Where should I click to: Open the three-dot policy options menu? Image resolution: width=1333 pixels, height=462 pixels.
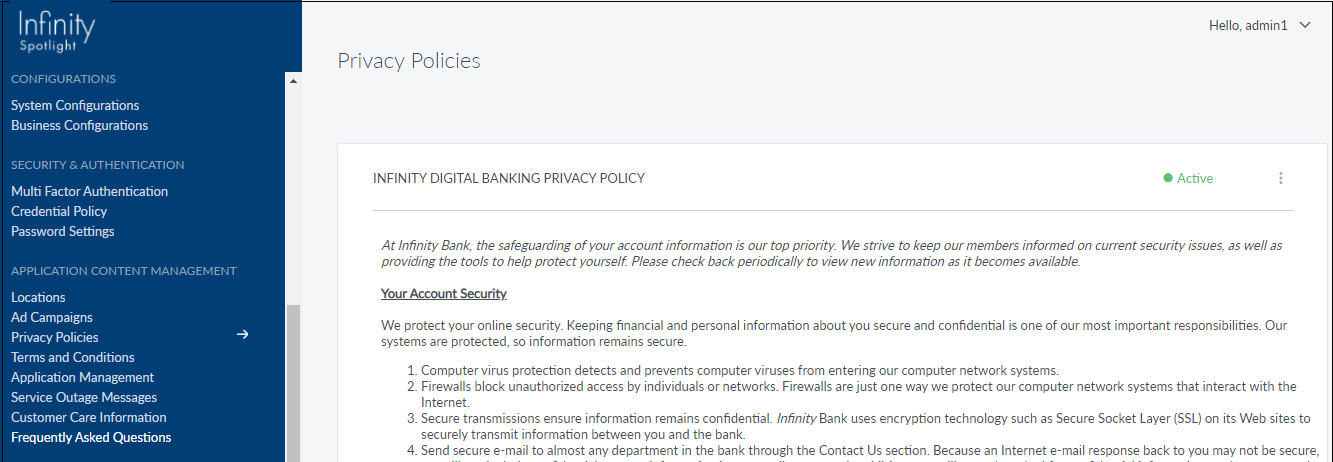point(1280,178)
